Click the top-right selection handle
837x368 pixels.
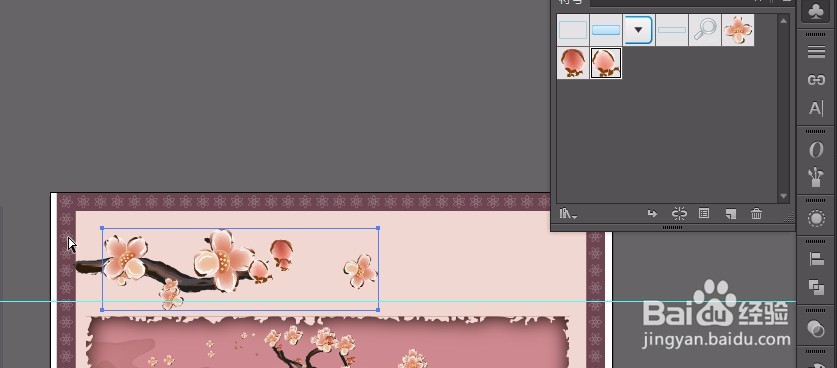pos(378,228)
